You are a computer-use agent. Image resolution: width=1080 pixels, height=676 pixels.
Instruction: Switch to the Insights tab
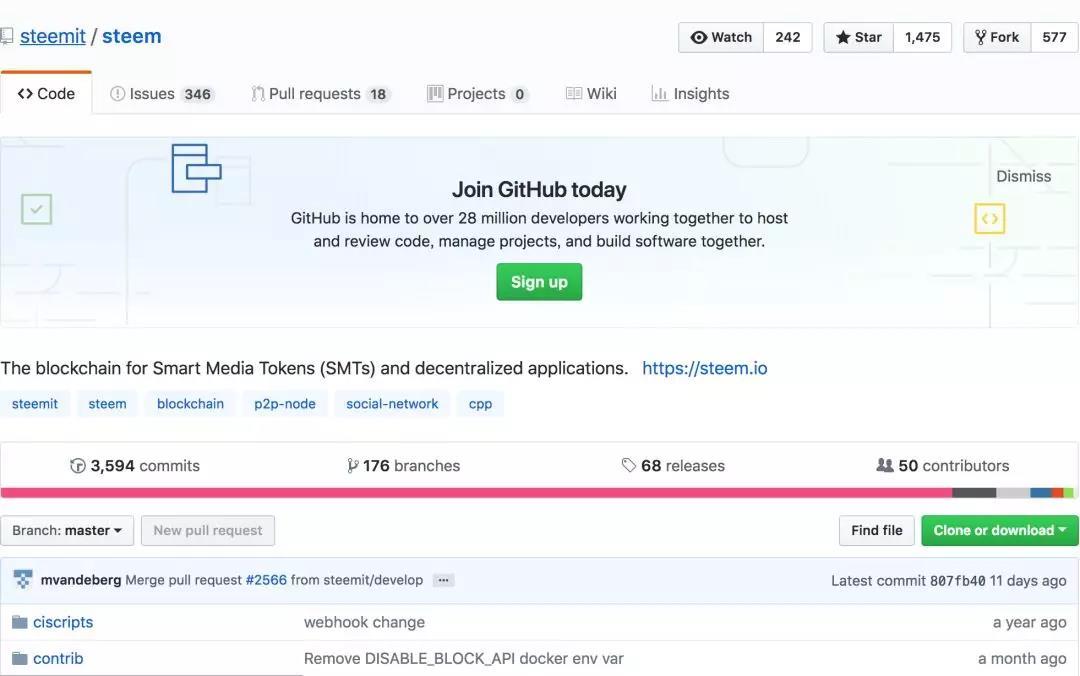(690, 94)
